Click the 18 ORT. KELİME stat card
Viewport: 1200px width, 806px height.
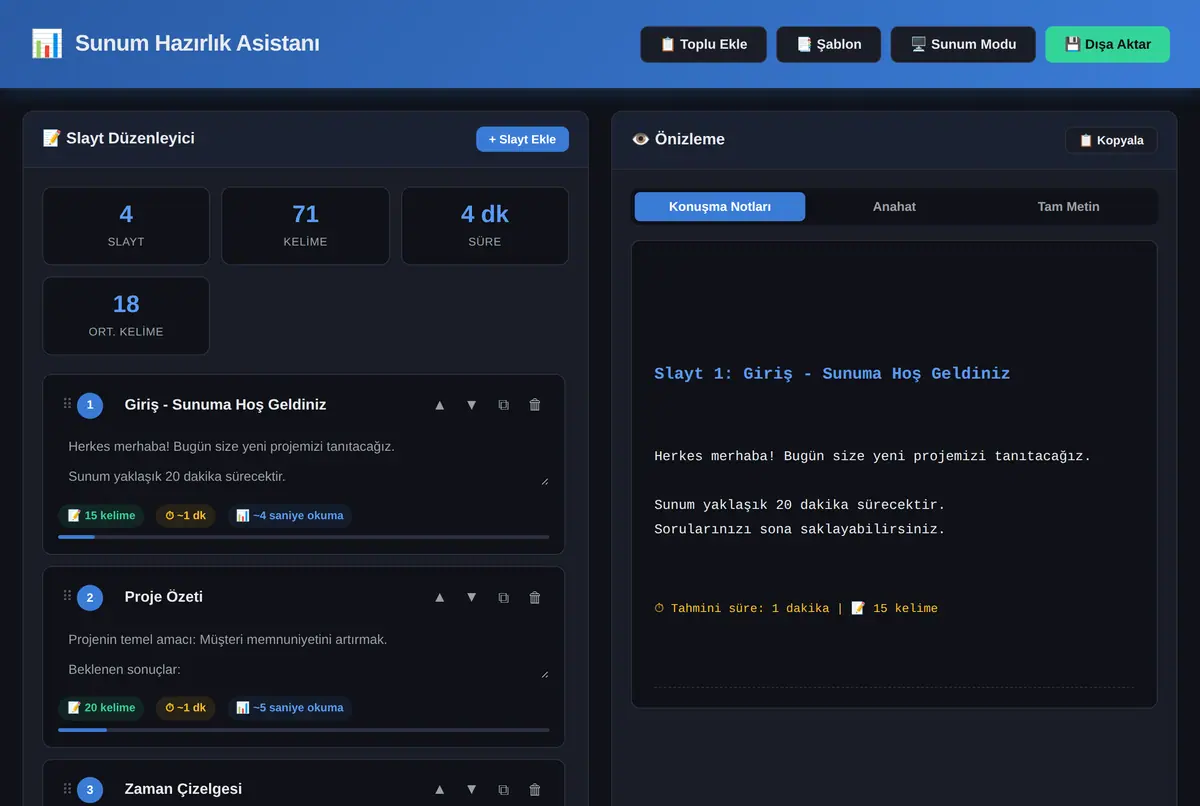[x=126, y=316]
